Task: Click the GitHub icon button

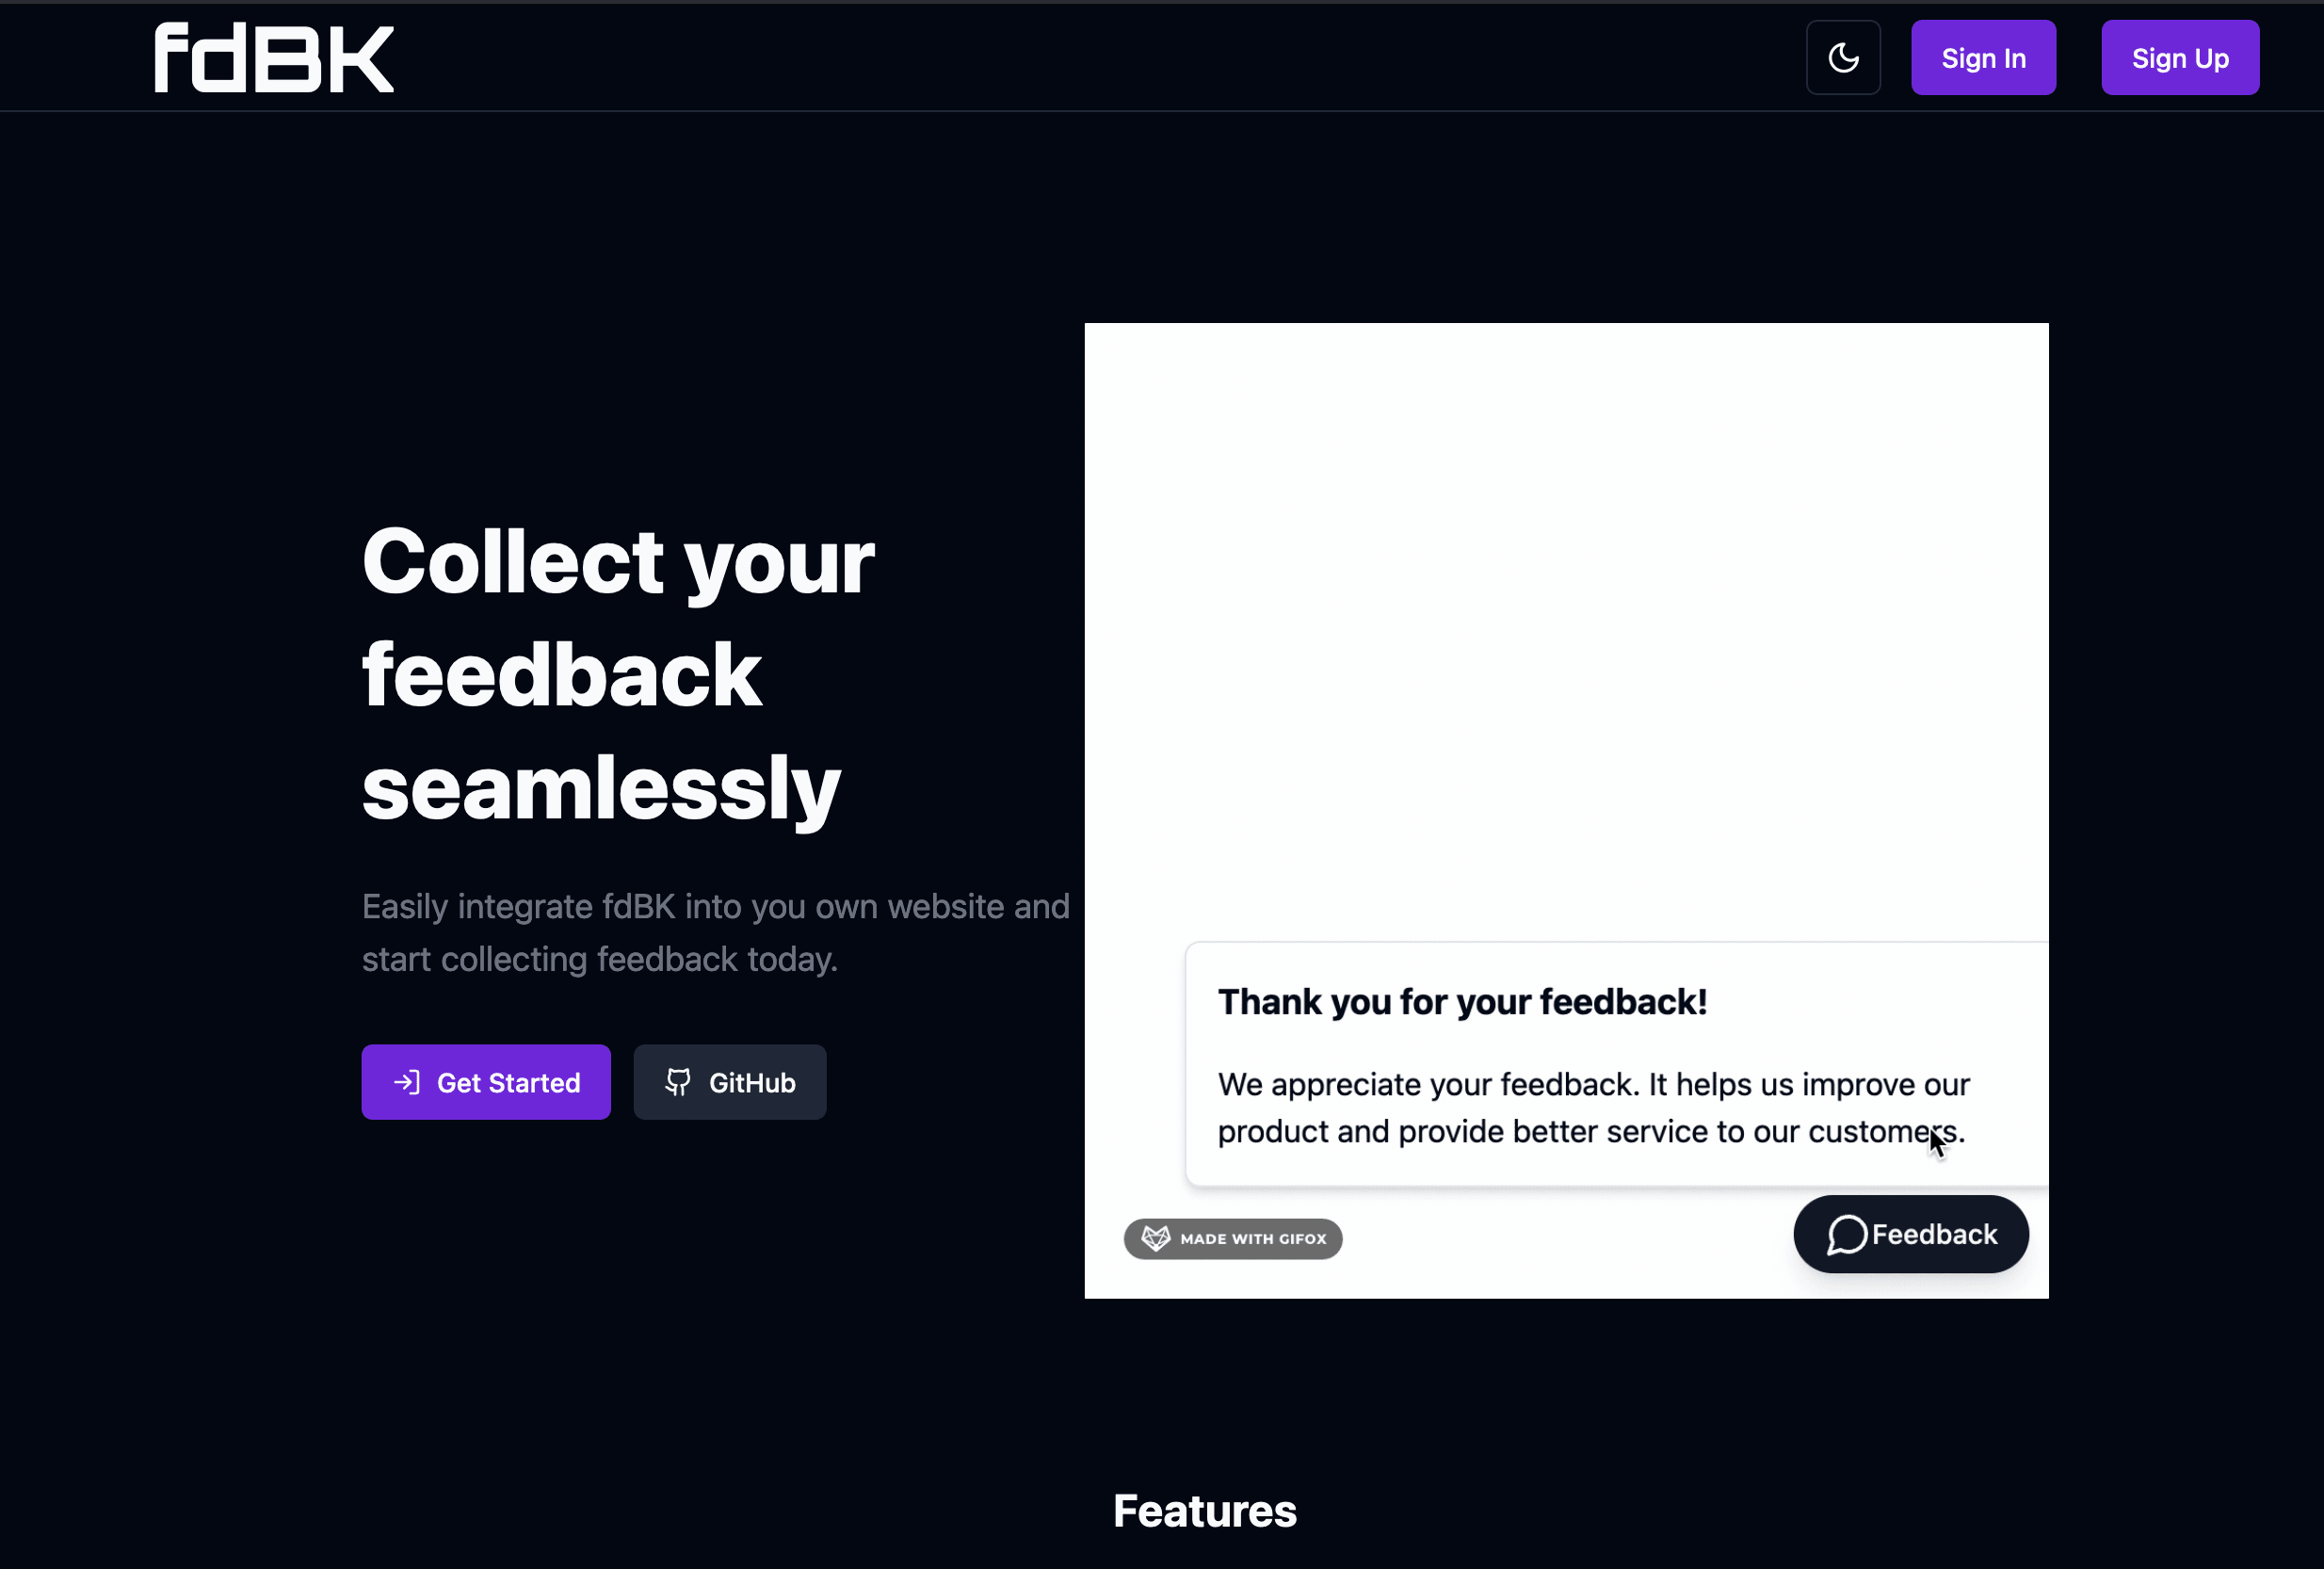Action: [x=675, y=1080]
